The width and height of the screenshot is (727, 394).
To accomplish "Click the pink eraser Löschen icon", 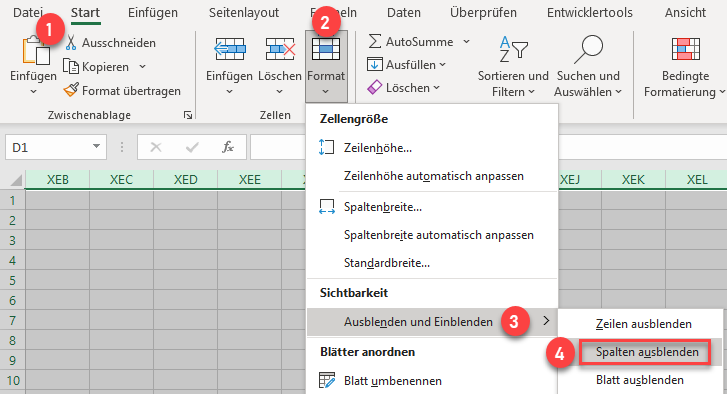I will pos(375,88).
